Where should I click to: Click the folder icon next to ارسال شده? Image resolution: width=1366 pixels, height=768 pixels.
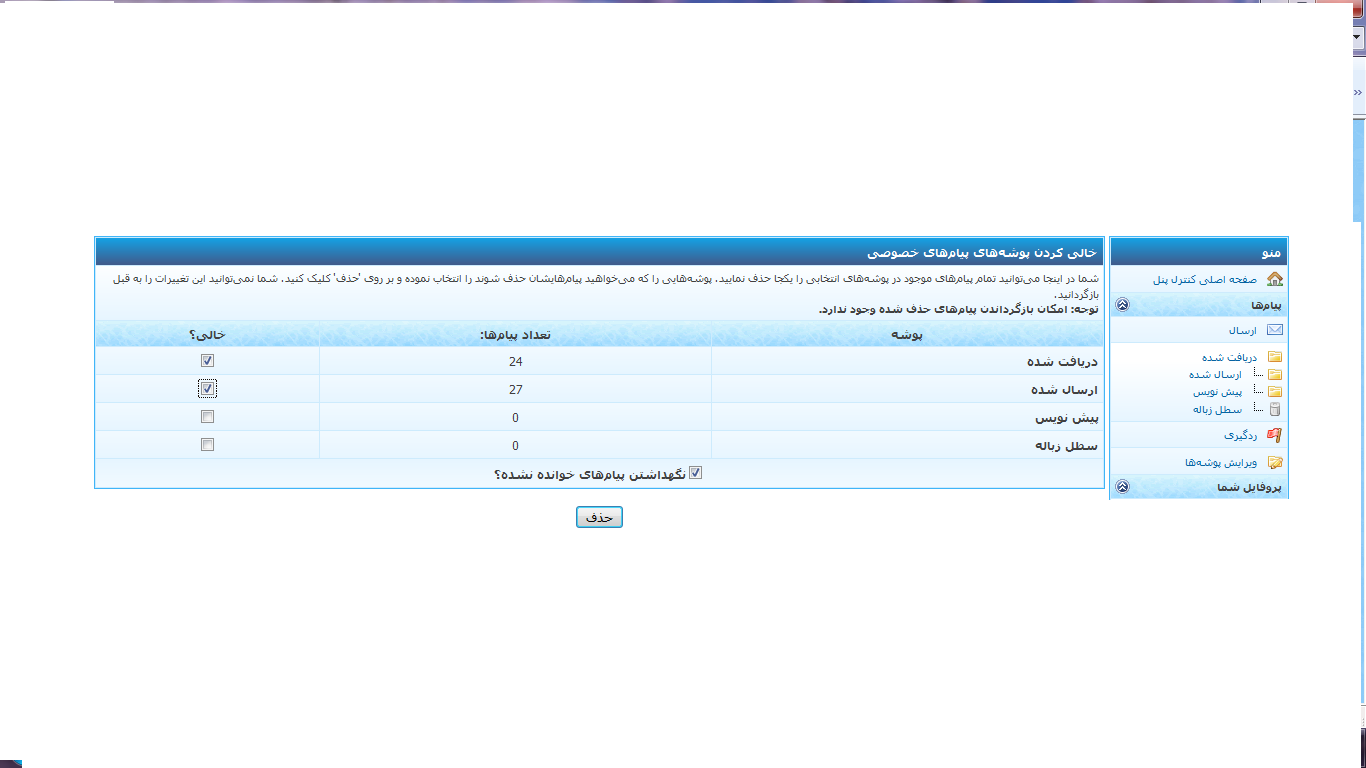(x=1274, y=375)
